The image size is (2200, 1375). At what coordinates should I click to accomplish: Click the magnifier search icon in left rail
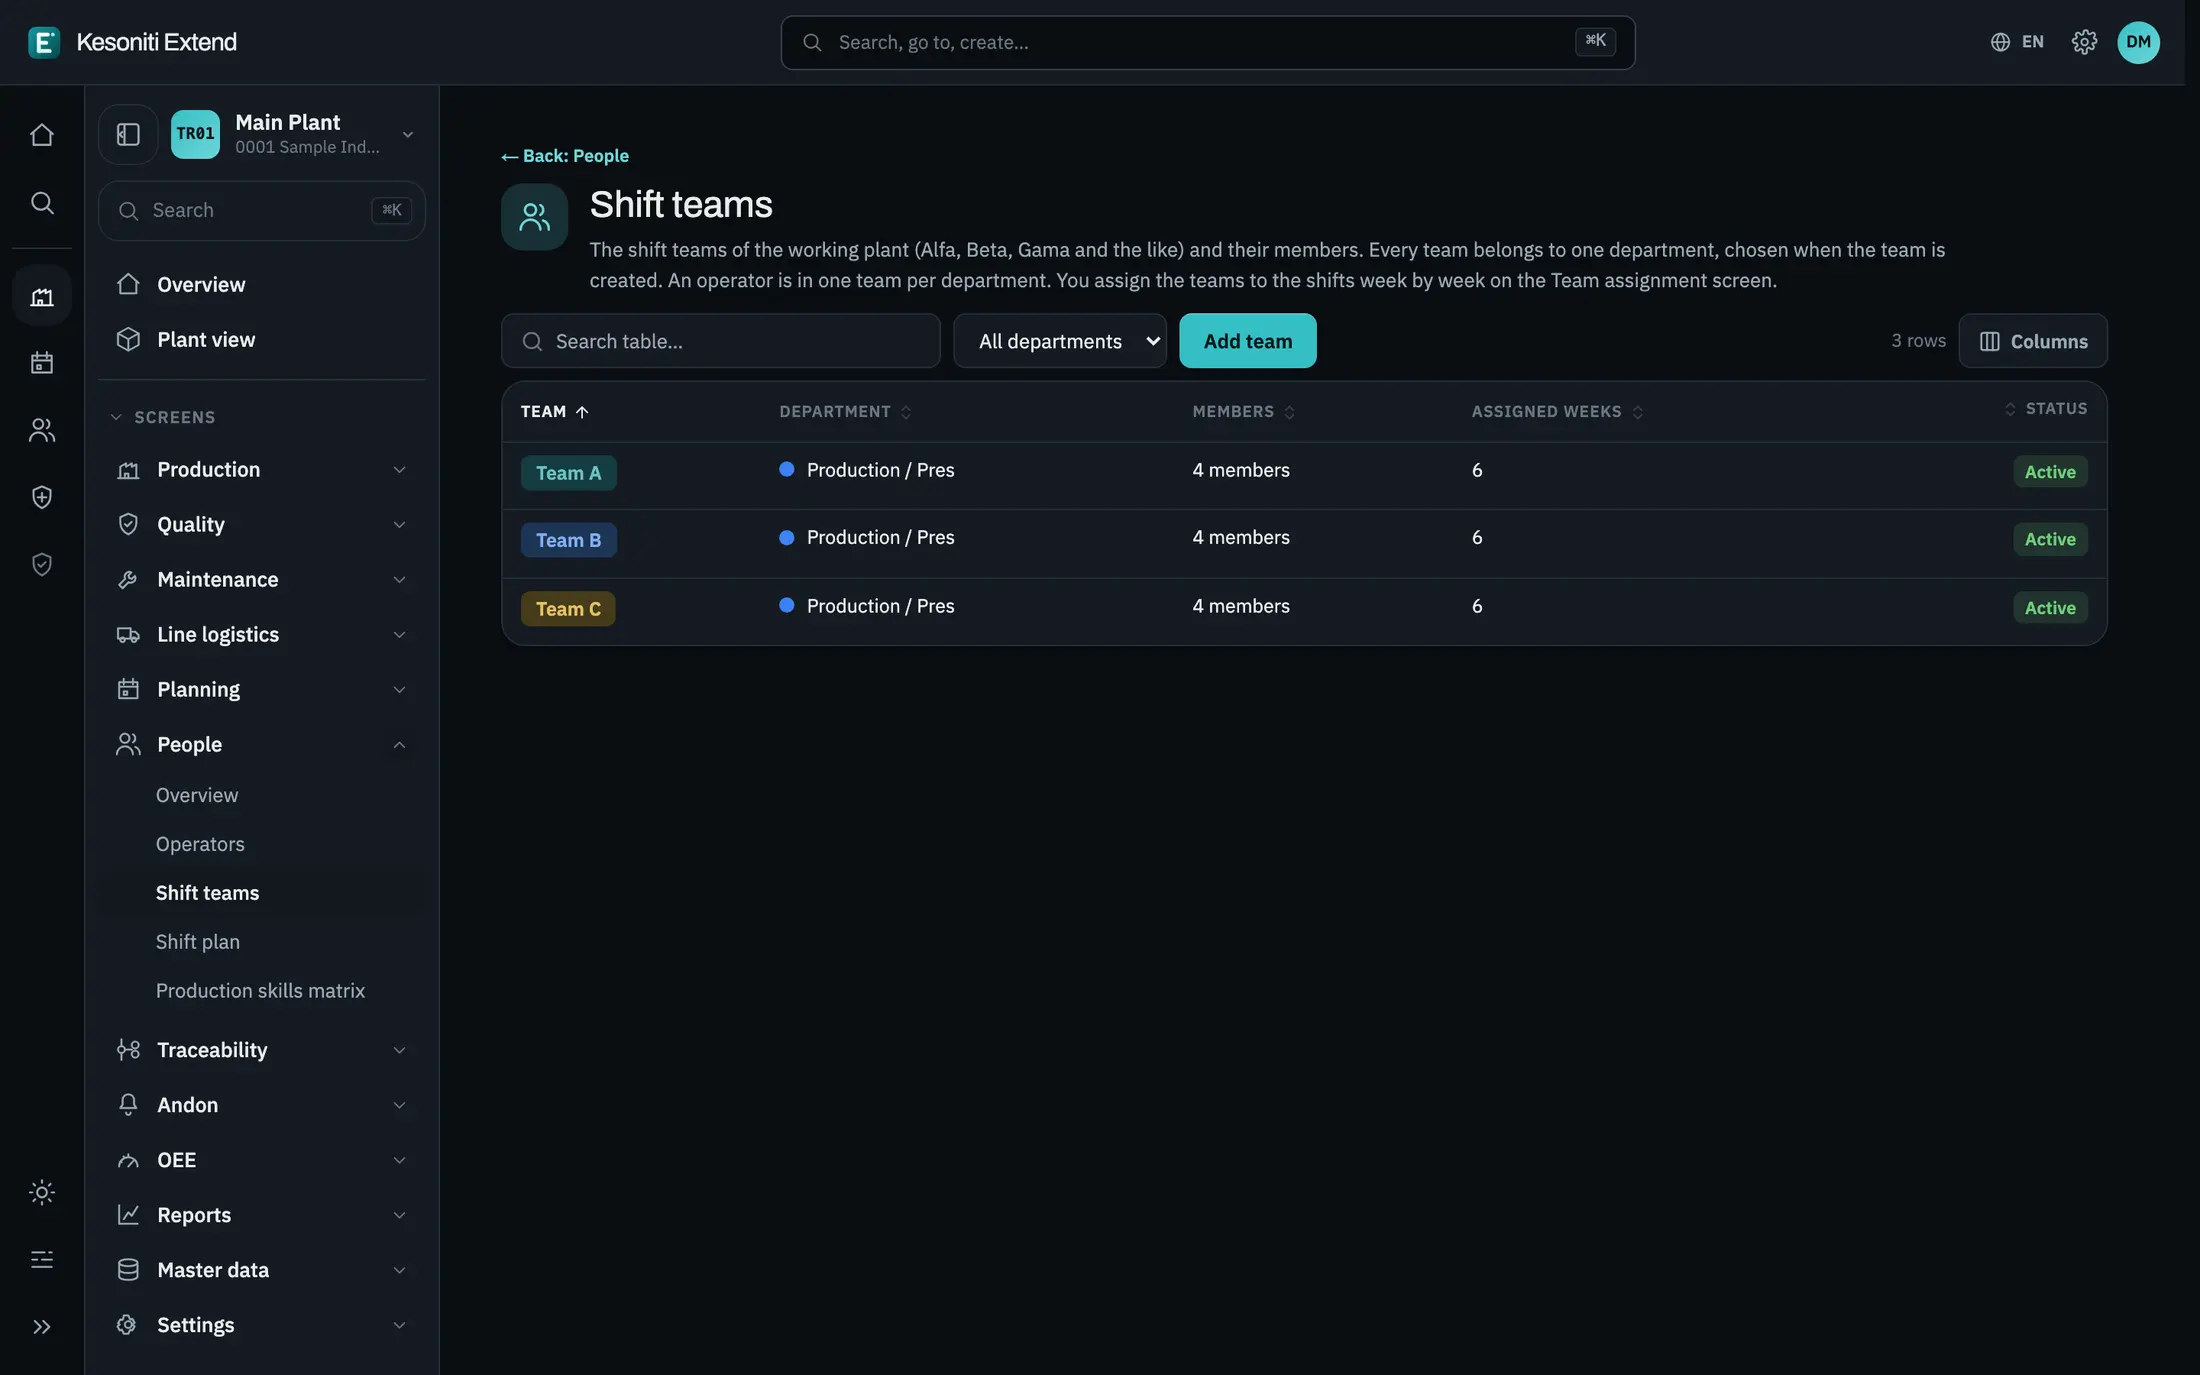click(x=41, y=203)
